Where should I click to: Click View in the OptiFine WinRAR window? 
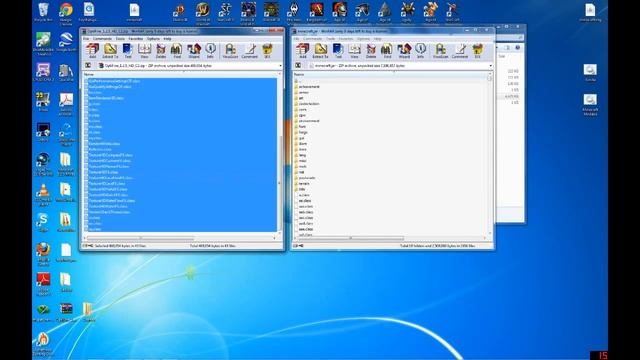click(x=144, y=51)
